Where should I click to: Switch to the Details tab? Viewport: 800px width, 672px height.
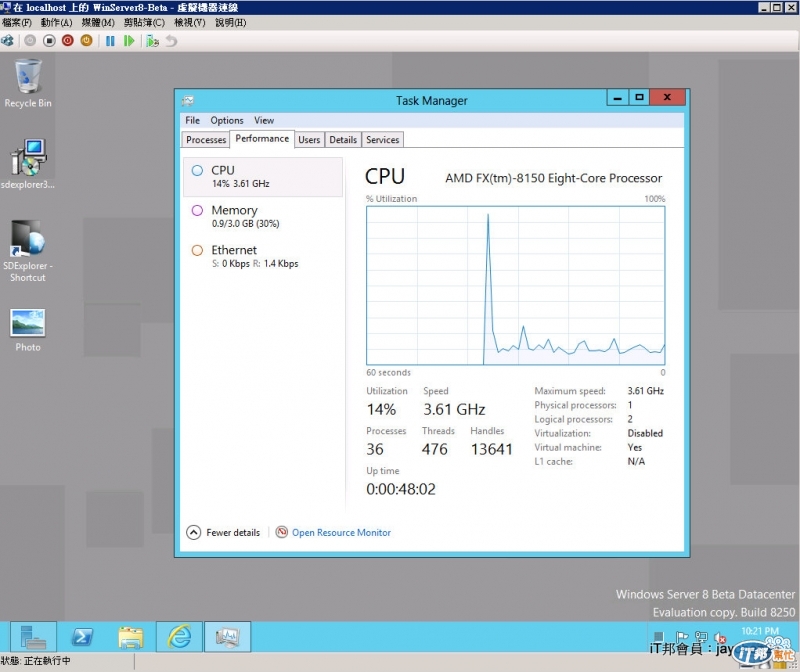coord(343,140)
